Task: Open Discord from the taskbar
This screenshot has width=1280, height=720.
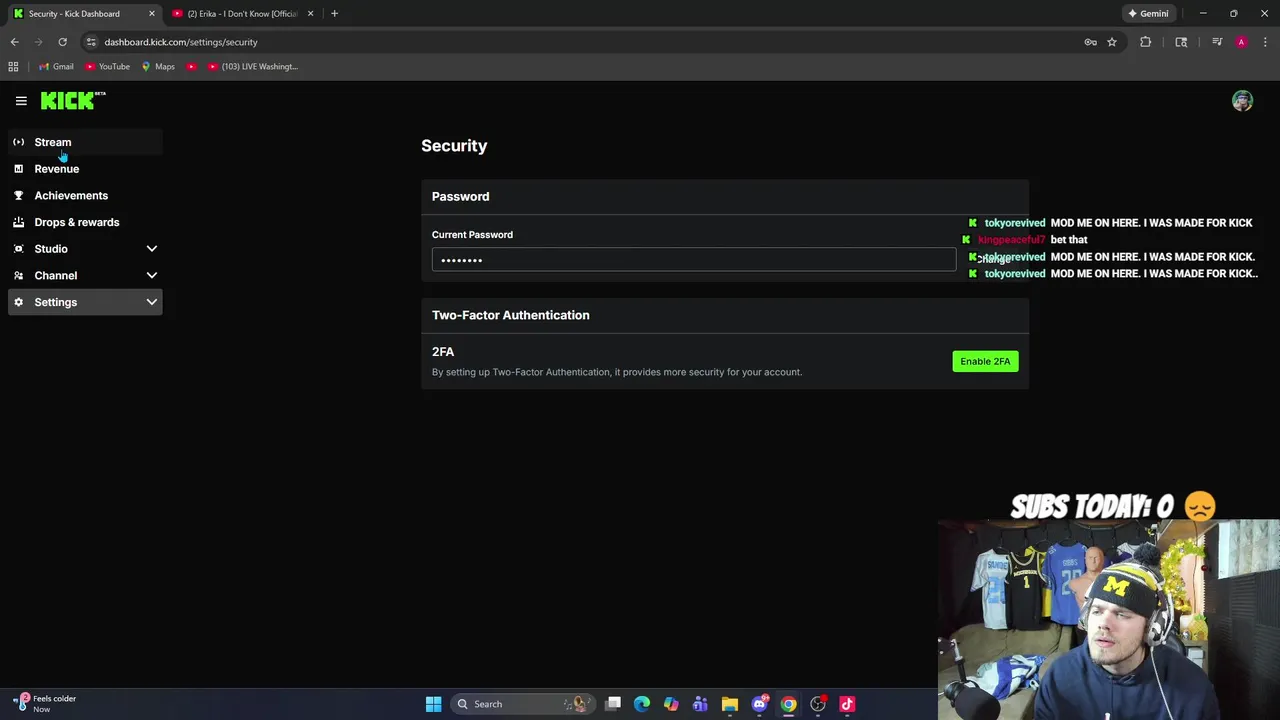Action: pos(759,704)
